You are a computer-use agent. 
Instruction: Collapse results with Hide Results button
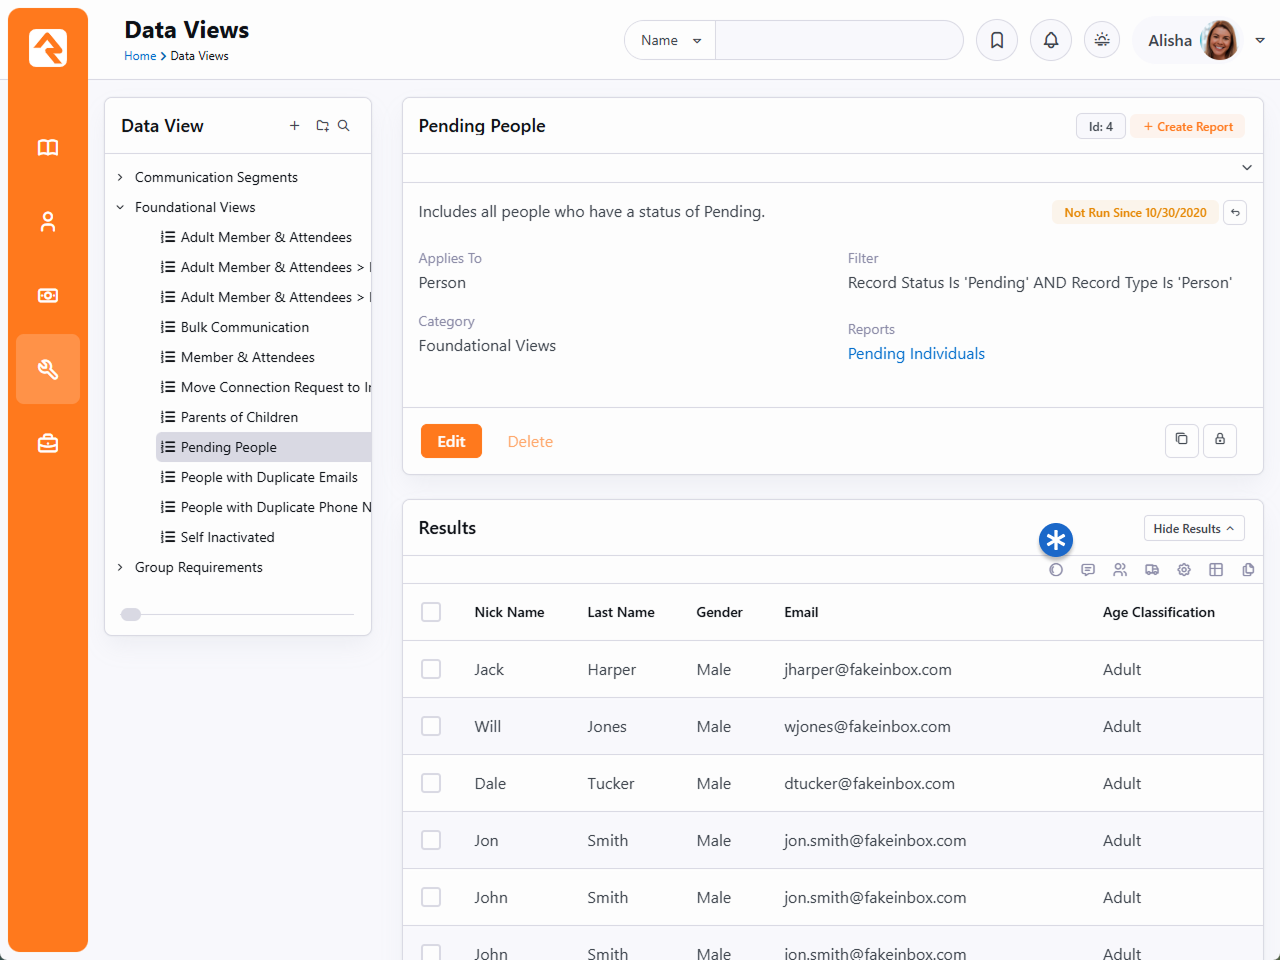(1193, 529)
